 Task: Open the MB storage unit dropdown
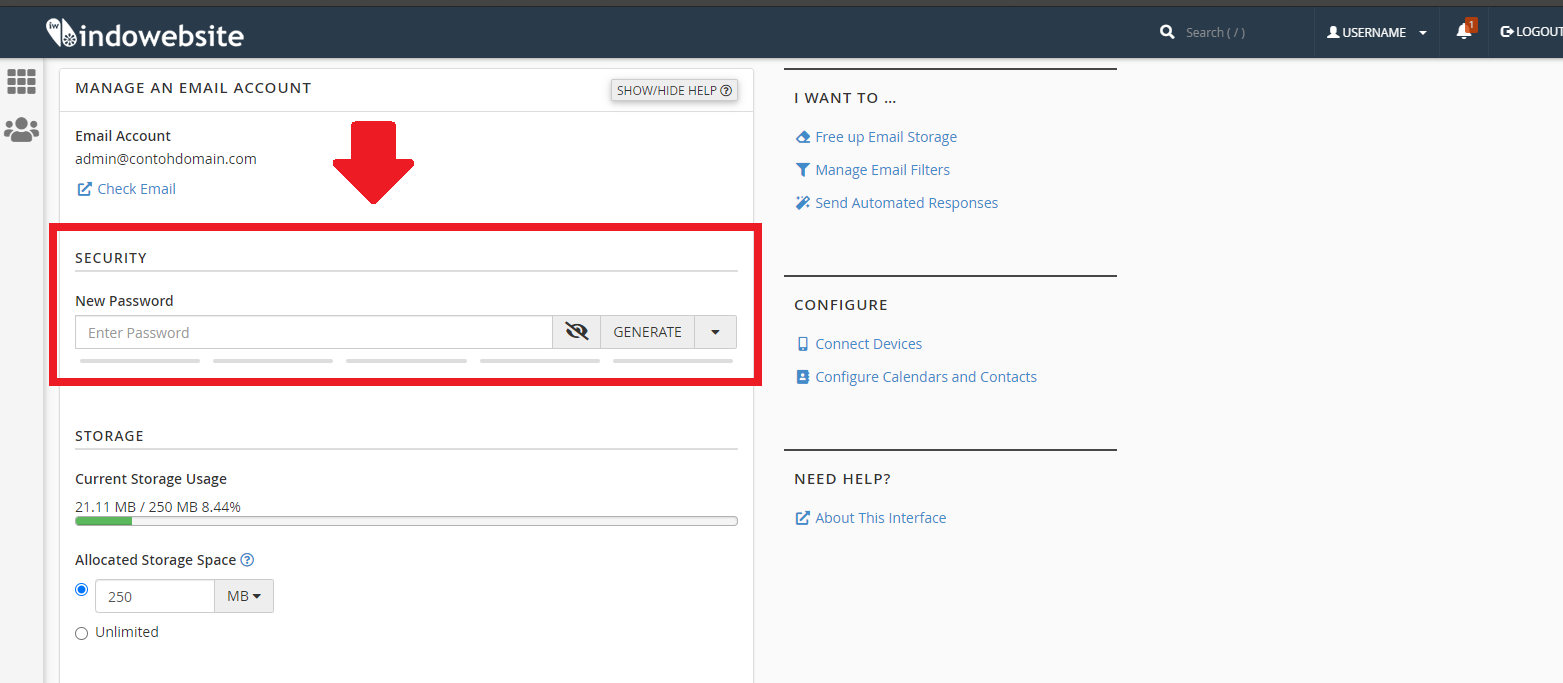coord(243,596)
